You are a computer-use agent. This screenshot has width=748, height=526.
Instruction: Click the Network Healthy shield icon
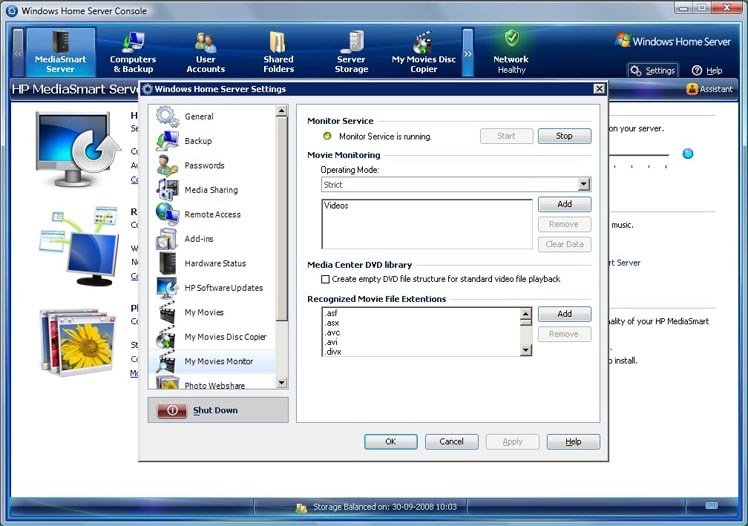coord(511,38)
